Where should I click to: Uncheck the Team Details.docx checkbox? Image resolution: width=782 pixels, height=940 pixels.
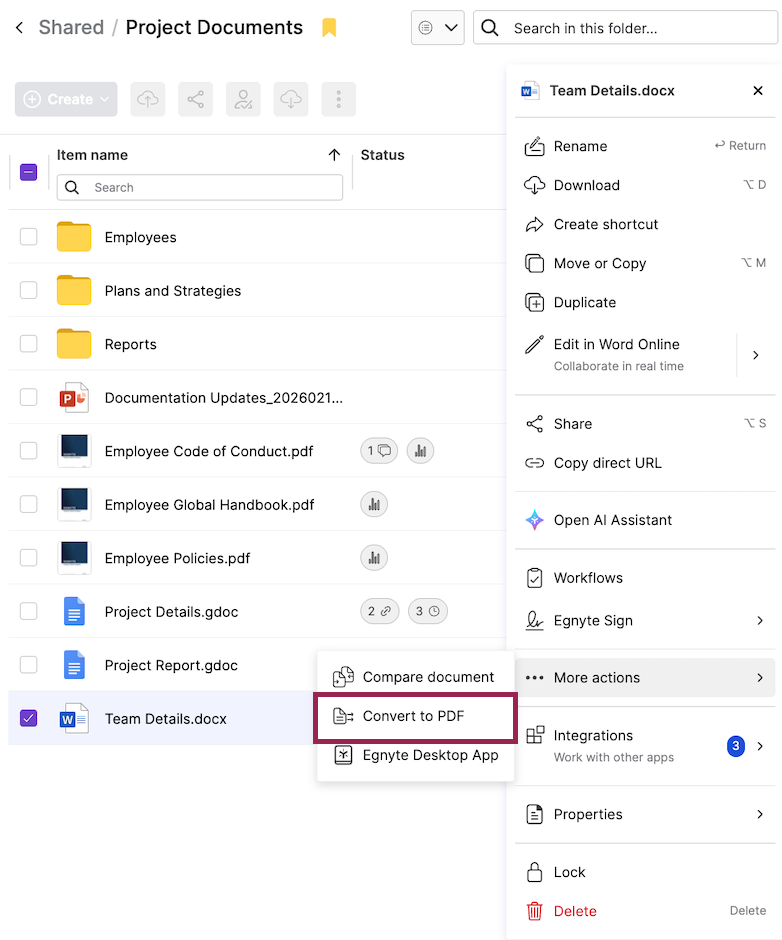click(29, 718)
